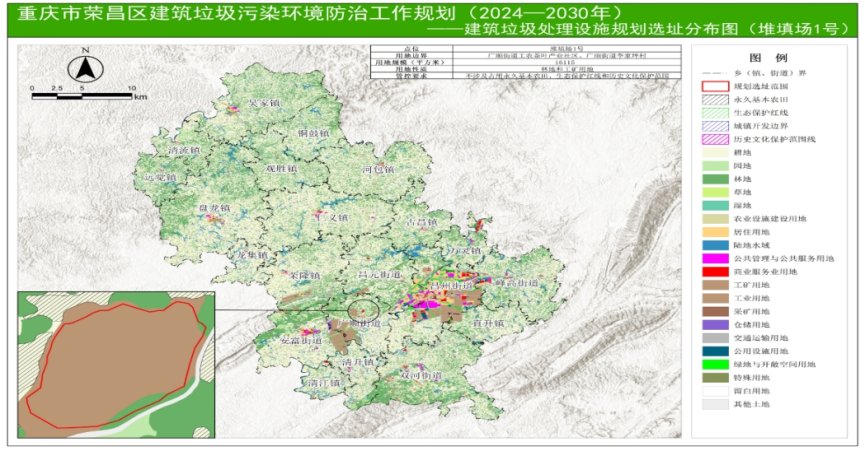Select the 河包镇 town label

(373, 170)
